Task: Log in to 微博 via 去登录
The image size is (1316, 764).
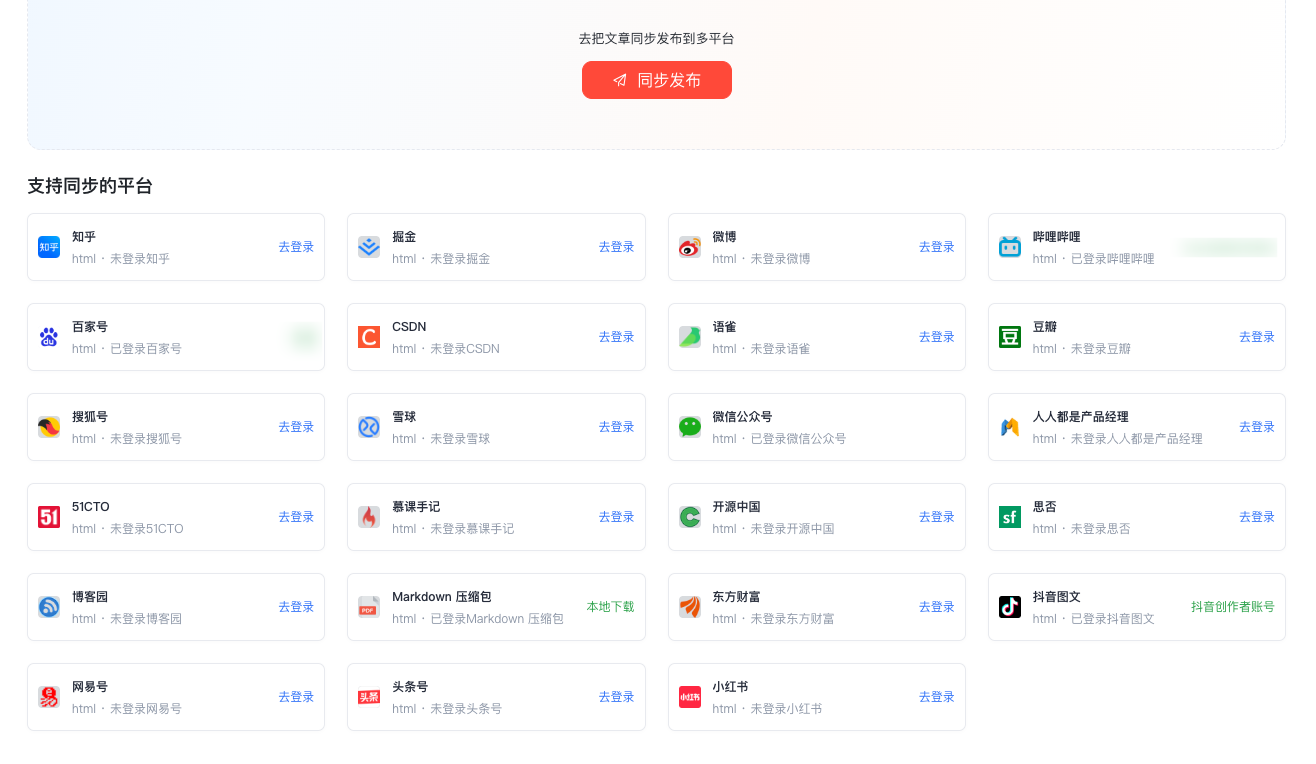Action: [x=937, y=247]
